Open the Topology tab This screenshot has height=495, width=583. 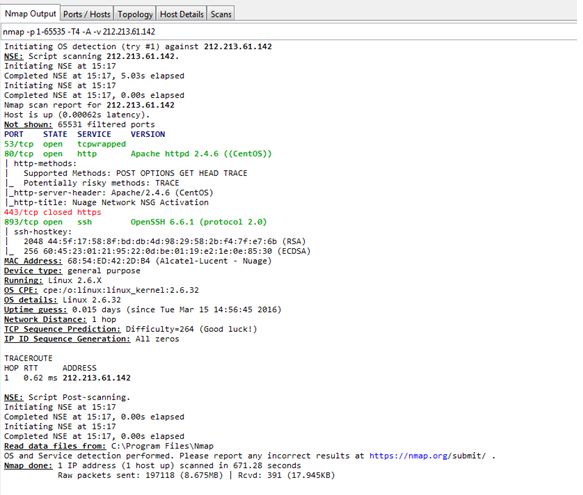click(135, 14)
